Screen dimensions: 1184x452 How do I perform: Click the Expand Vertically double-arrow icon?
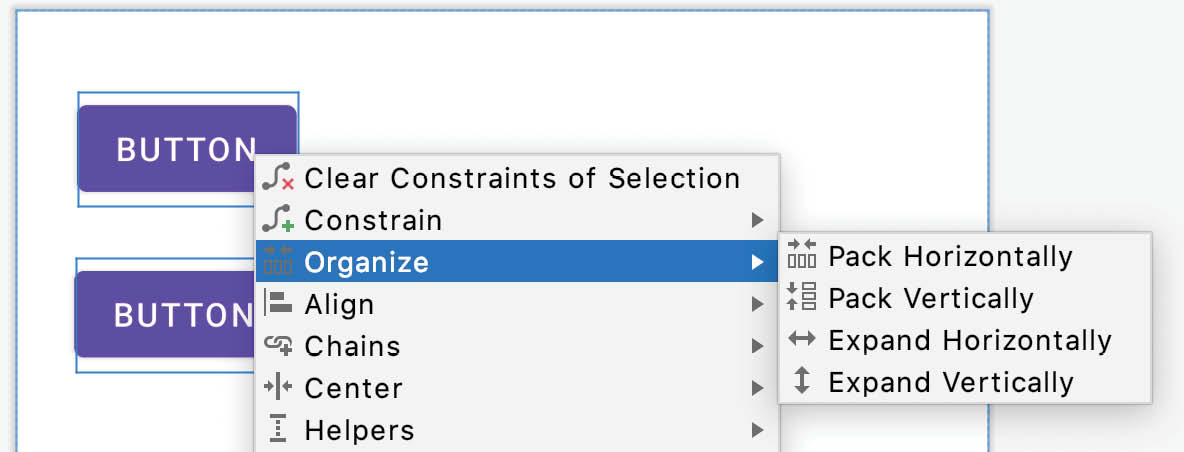click(x=802, y=380)
